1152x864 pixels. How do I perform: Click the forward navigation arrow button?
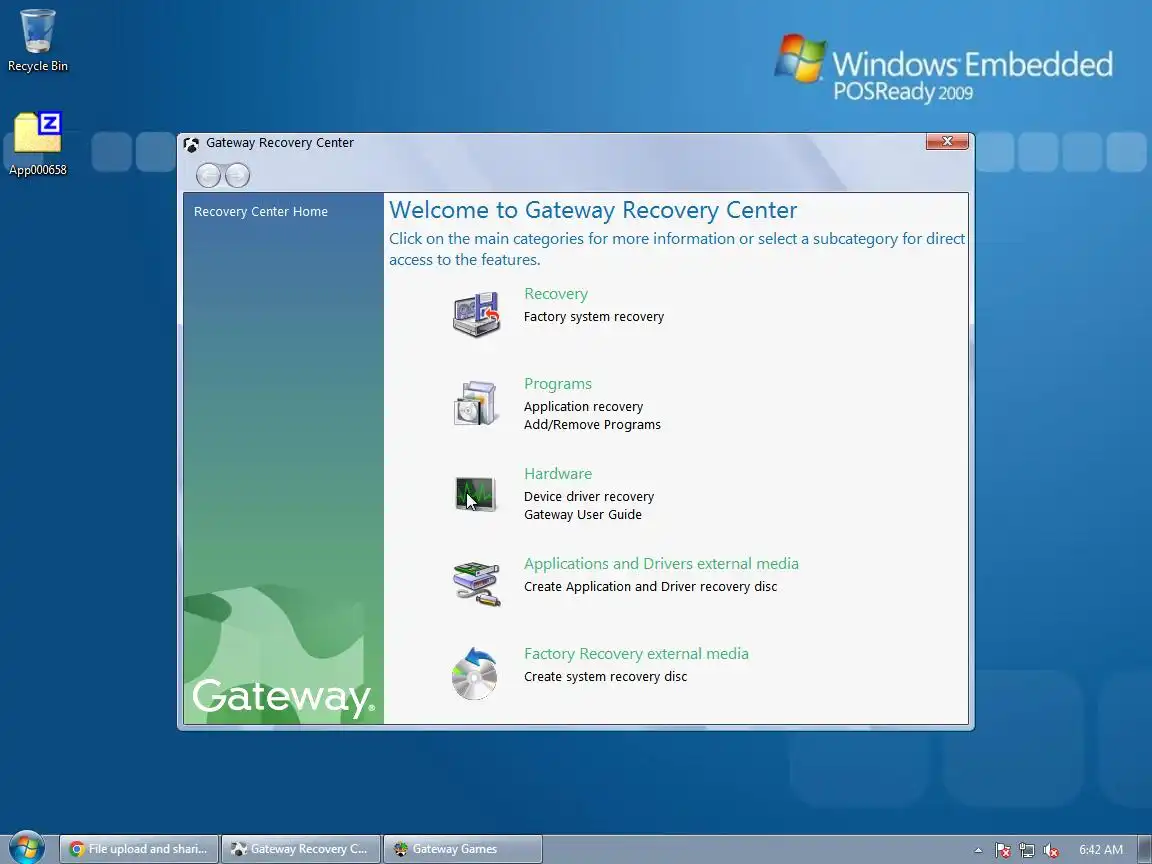(x=237, y=176)
